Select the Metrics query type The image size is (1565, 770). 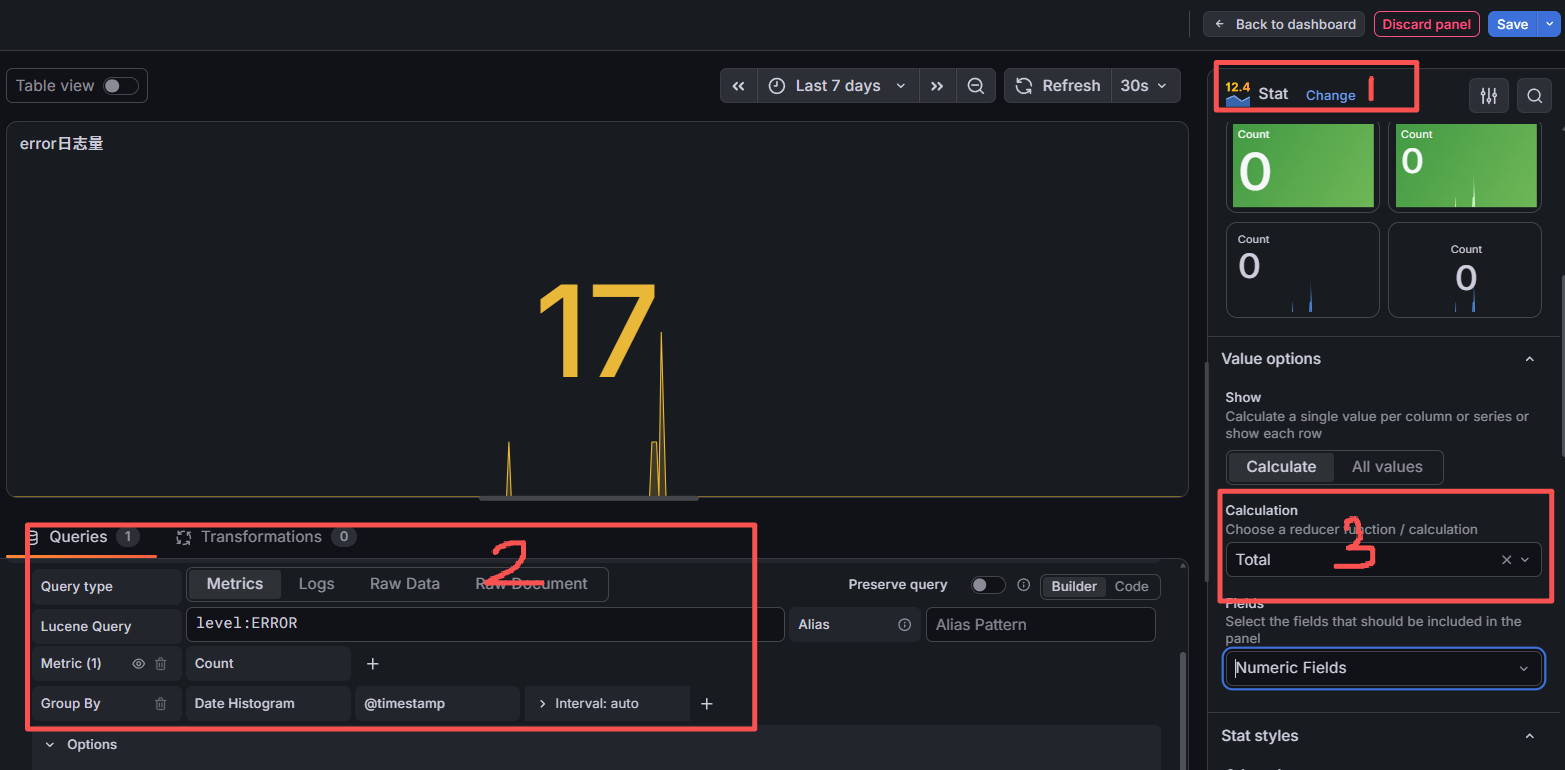(x=235, y=584)
